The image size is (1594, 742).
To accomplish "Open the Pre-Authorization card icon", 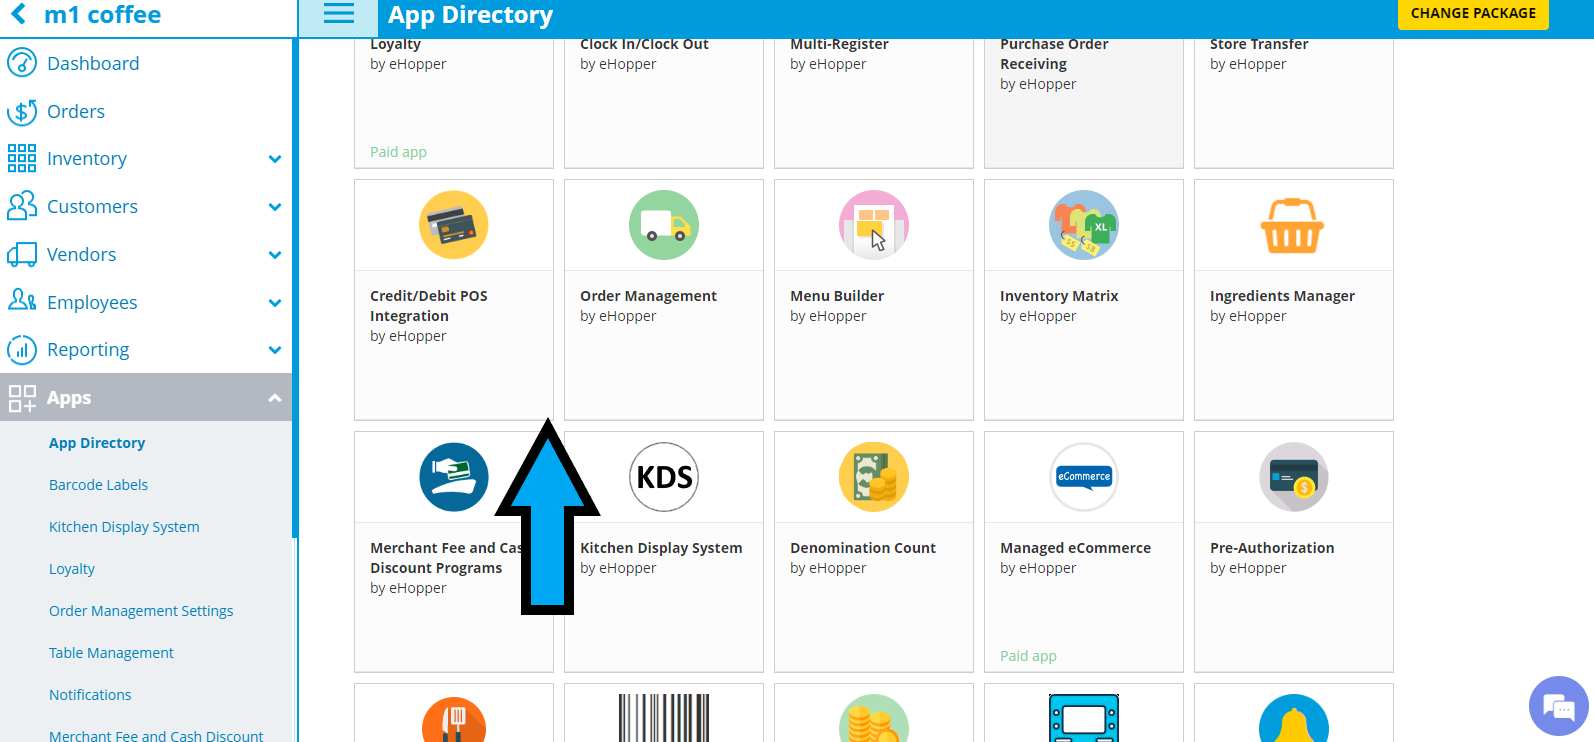I will (1294, 477).
